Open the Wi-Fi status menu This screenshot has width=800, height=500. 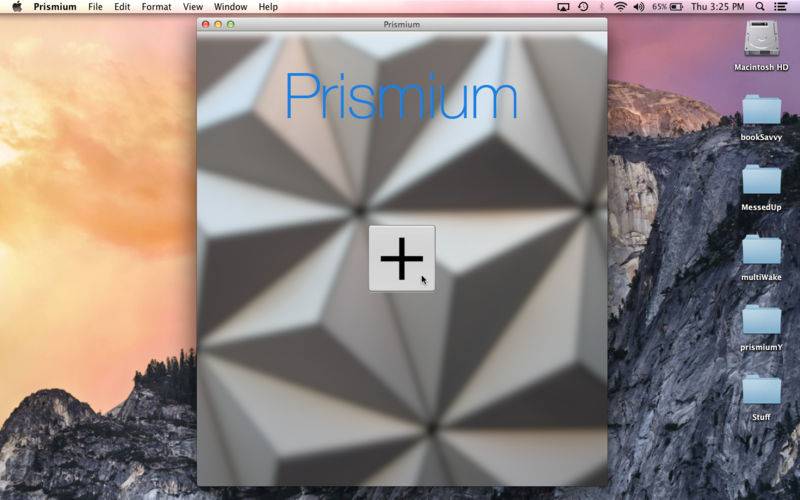pyautogui.click(x=620, y=7)
